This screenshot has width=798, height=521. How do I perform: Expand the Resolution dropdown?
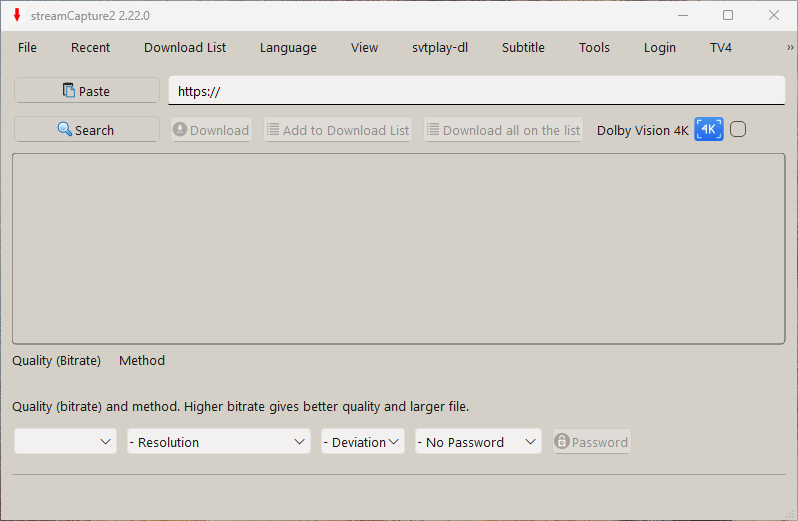click(219, 442)
